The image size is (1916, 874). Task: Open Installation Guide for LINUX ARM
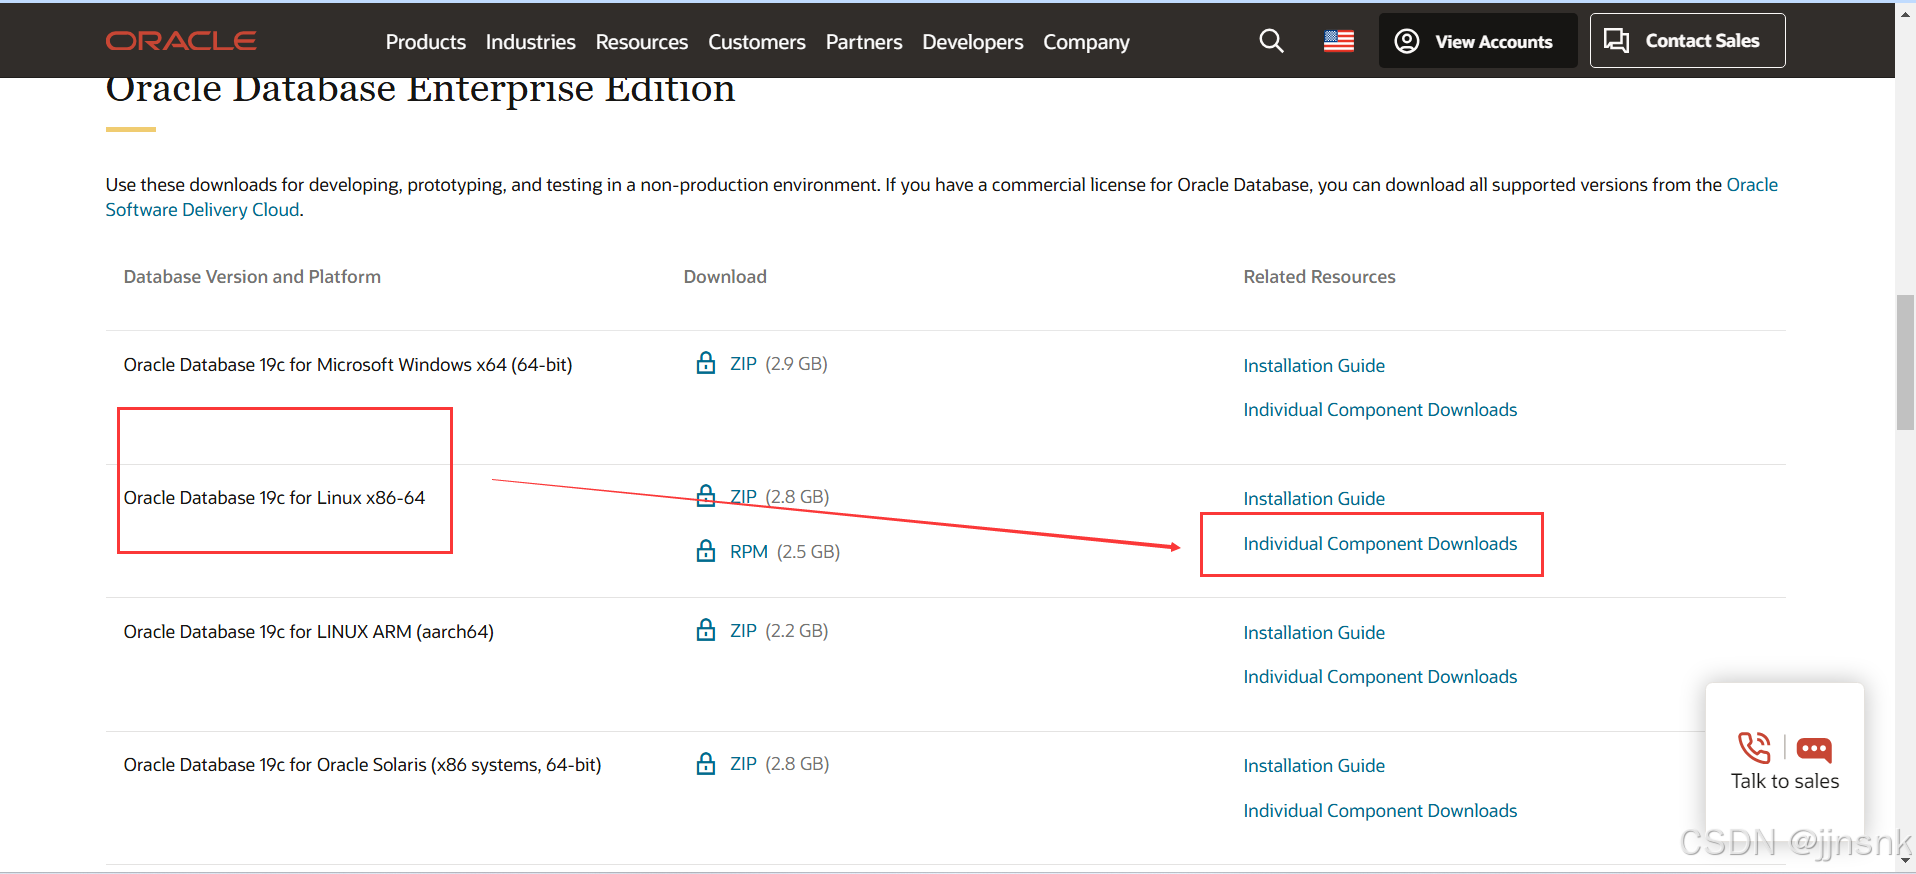(x=1314, y=633)
